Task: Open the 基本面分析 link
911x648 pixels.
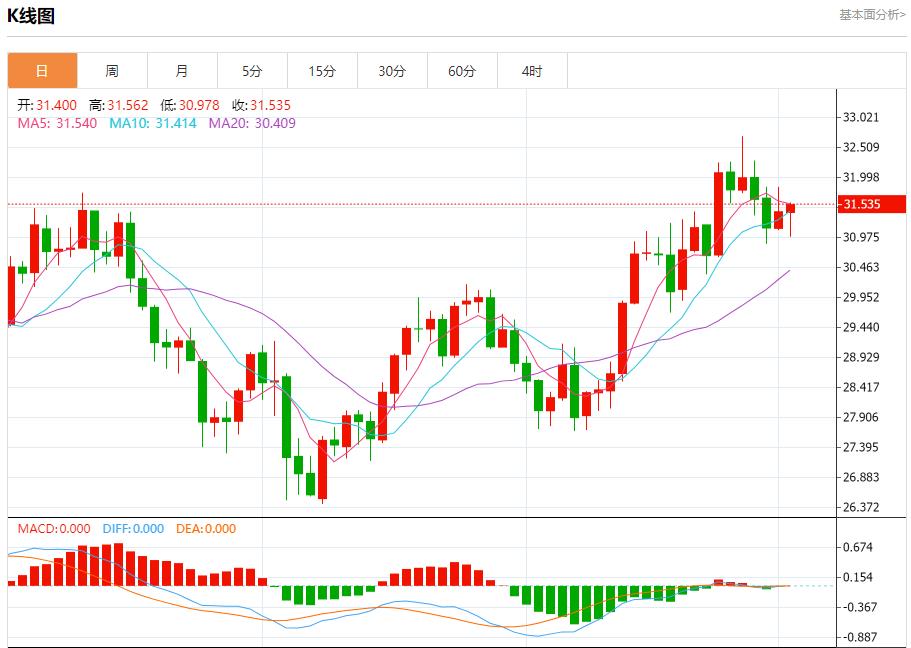Action: tap(871, 15)
